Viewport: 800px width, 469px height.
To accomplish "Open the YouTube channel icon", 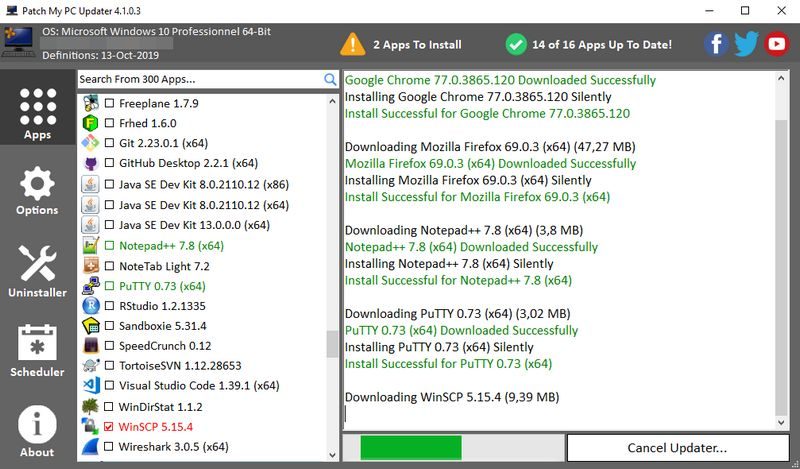I will [x=777, y=44].
